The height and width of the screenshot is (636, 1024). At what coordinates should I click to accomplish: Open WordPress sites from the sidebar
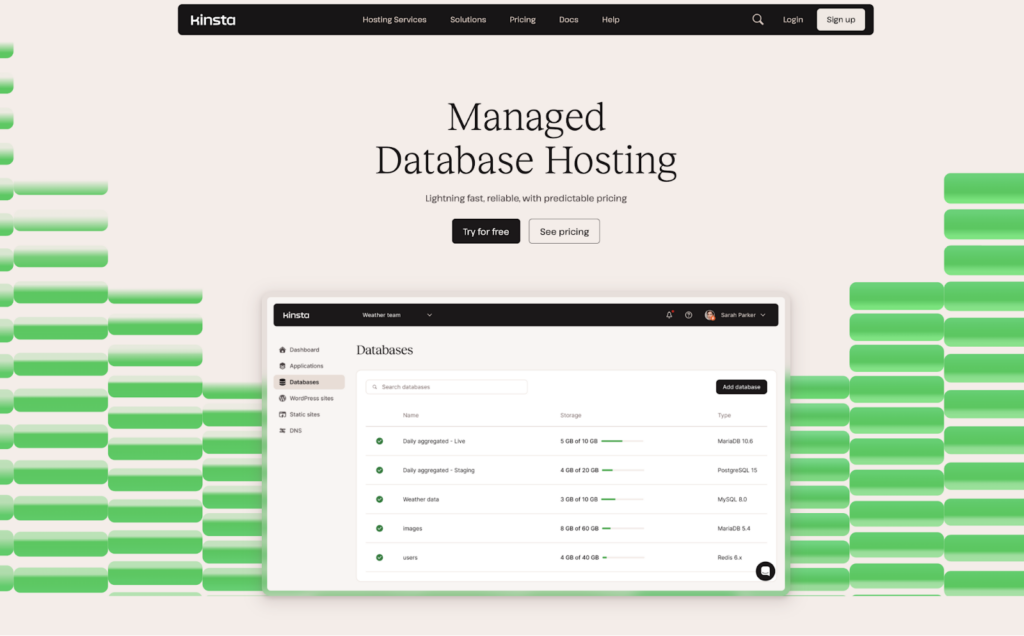coord(284,397)
